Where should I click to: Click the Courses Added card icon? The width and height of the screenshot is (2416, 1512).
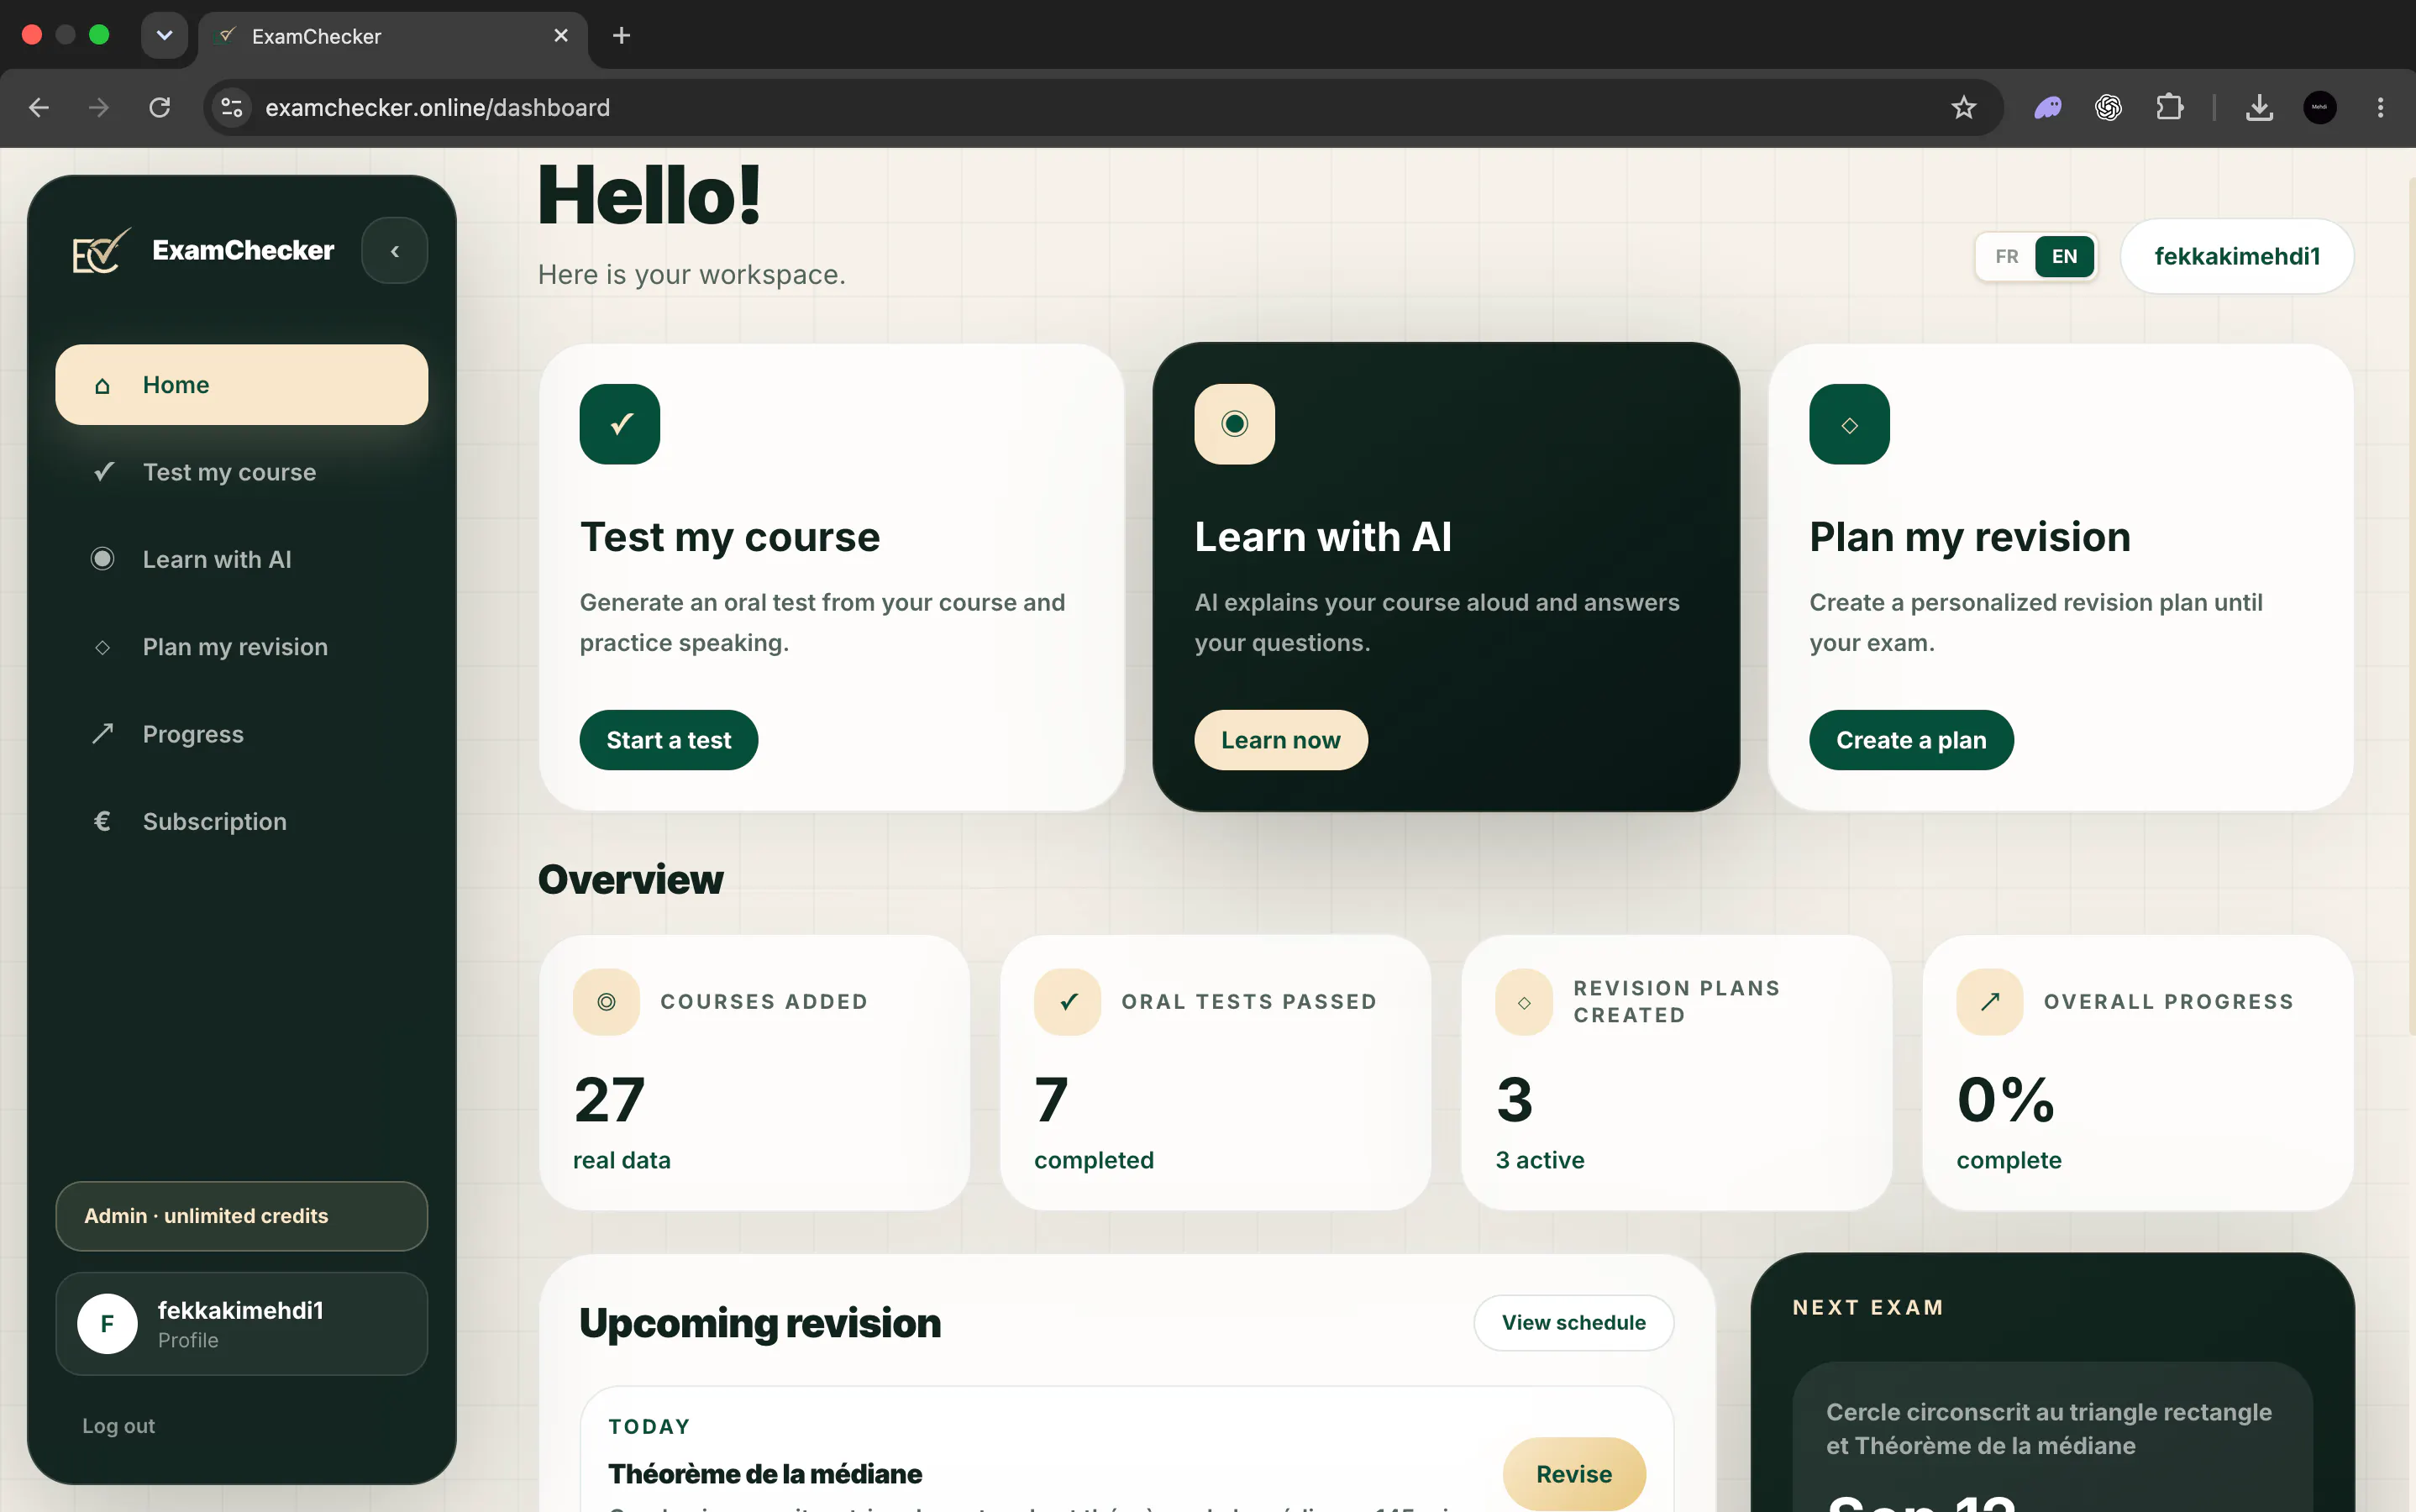click(606, 1002)
